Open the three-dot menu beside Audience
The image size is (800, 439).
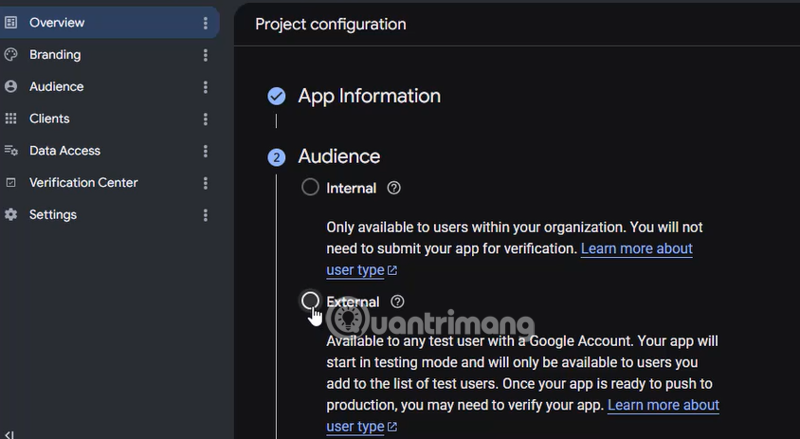point(205,87)
